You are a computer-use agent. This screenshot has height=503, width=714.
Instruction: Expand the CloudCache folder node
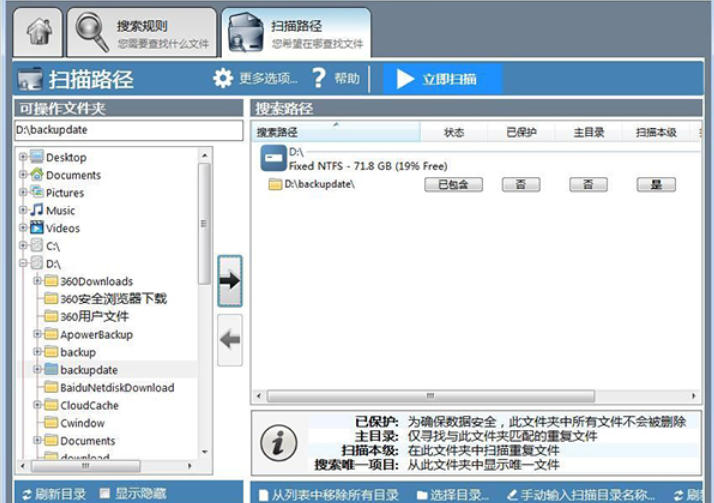37,405
